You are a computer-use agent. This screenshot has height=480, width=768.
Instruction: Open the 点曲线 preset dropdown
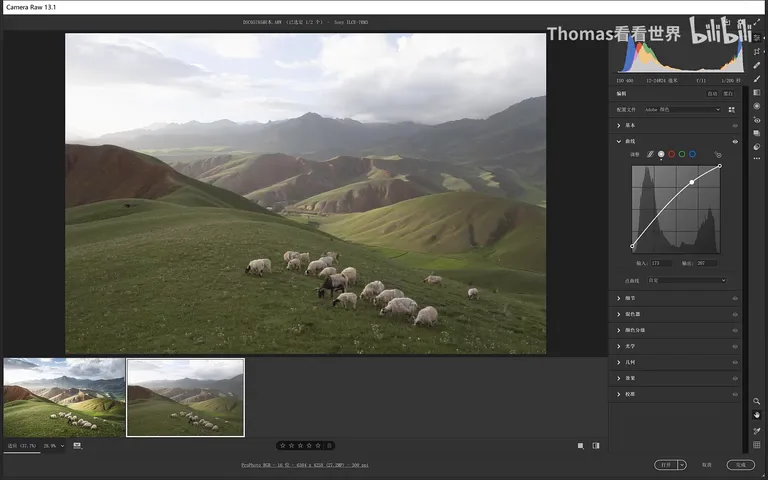point(687,281)
